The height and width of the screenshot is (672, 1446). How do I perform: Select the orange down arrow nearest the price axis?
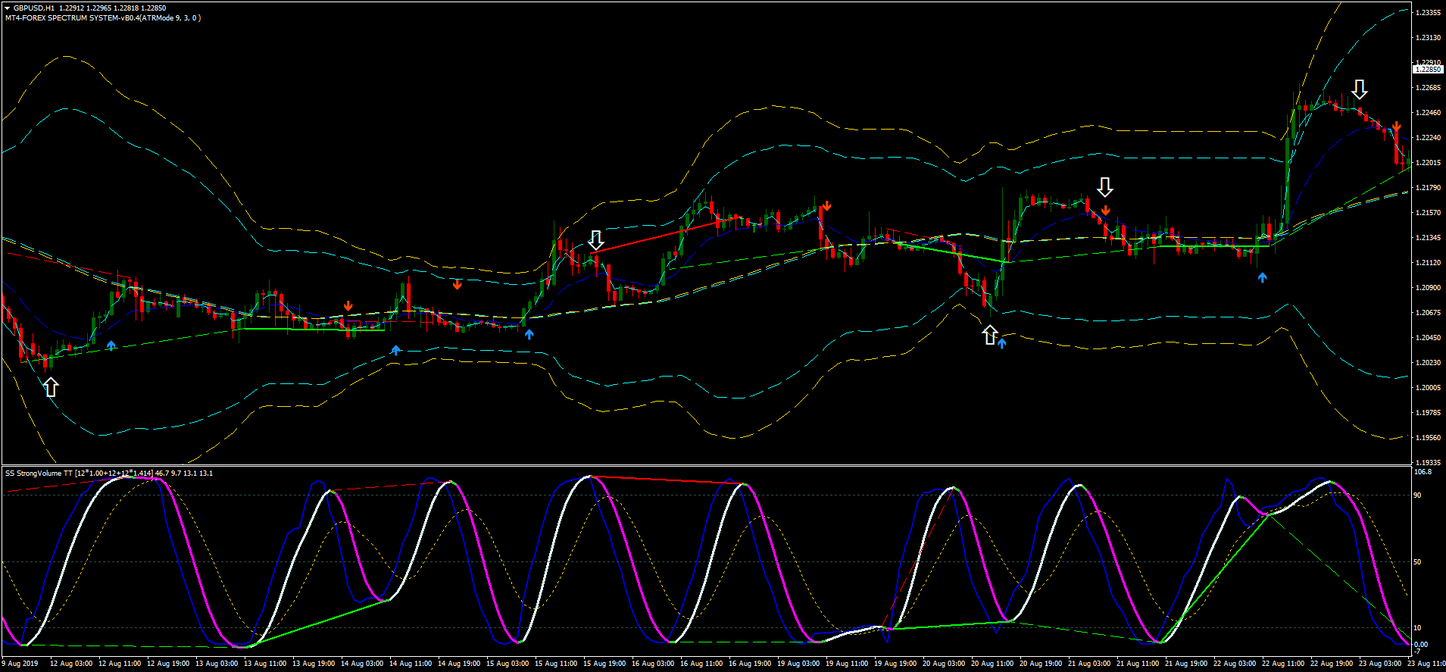tap(1396, 126)
